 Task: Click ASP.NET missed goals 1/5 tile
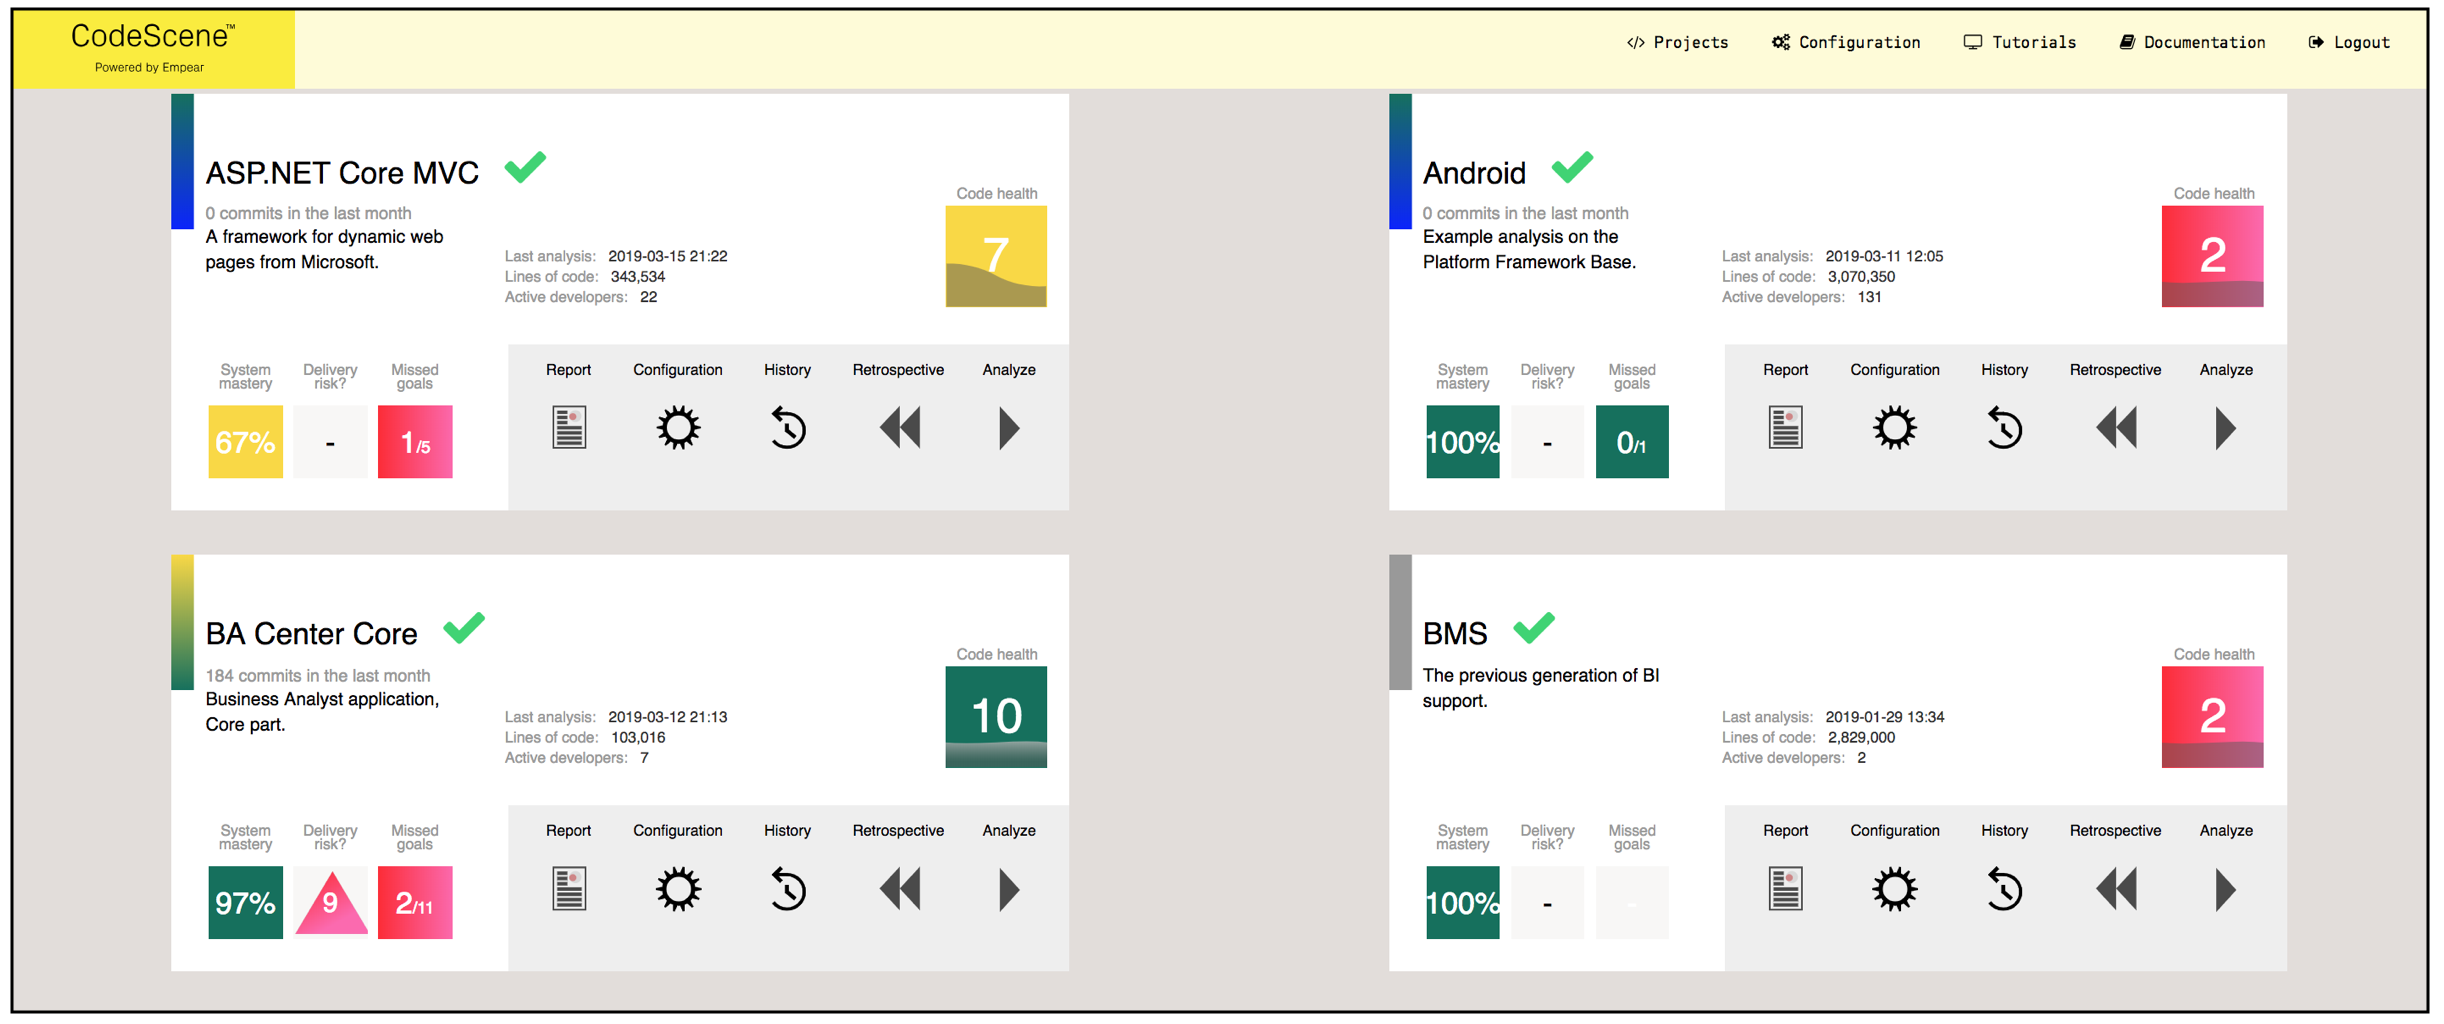tap(415, 441)
